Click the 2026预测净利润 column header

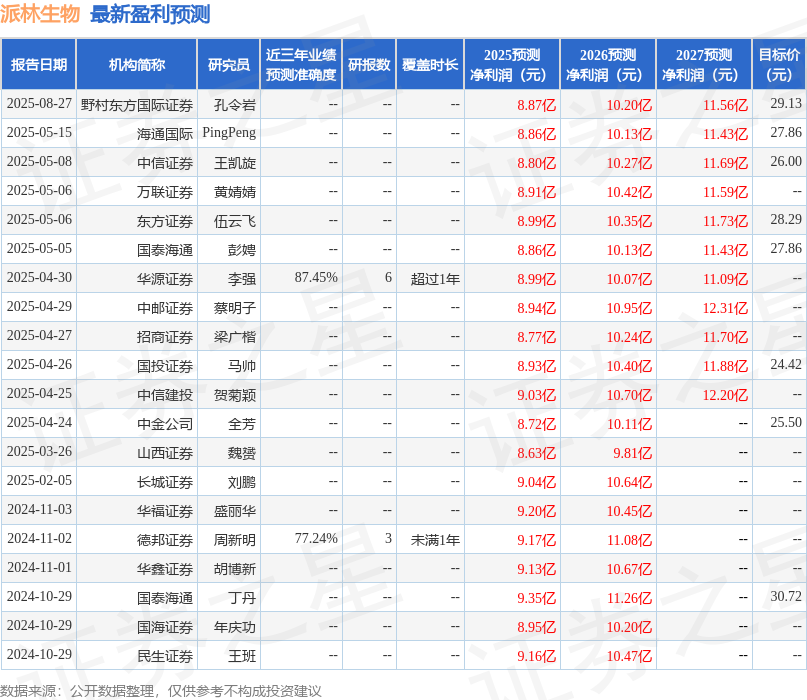point(608,64)
